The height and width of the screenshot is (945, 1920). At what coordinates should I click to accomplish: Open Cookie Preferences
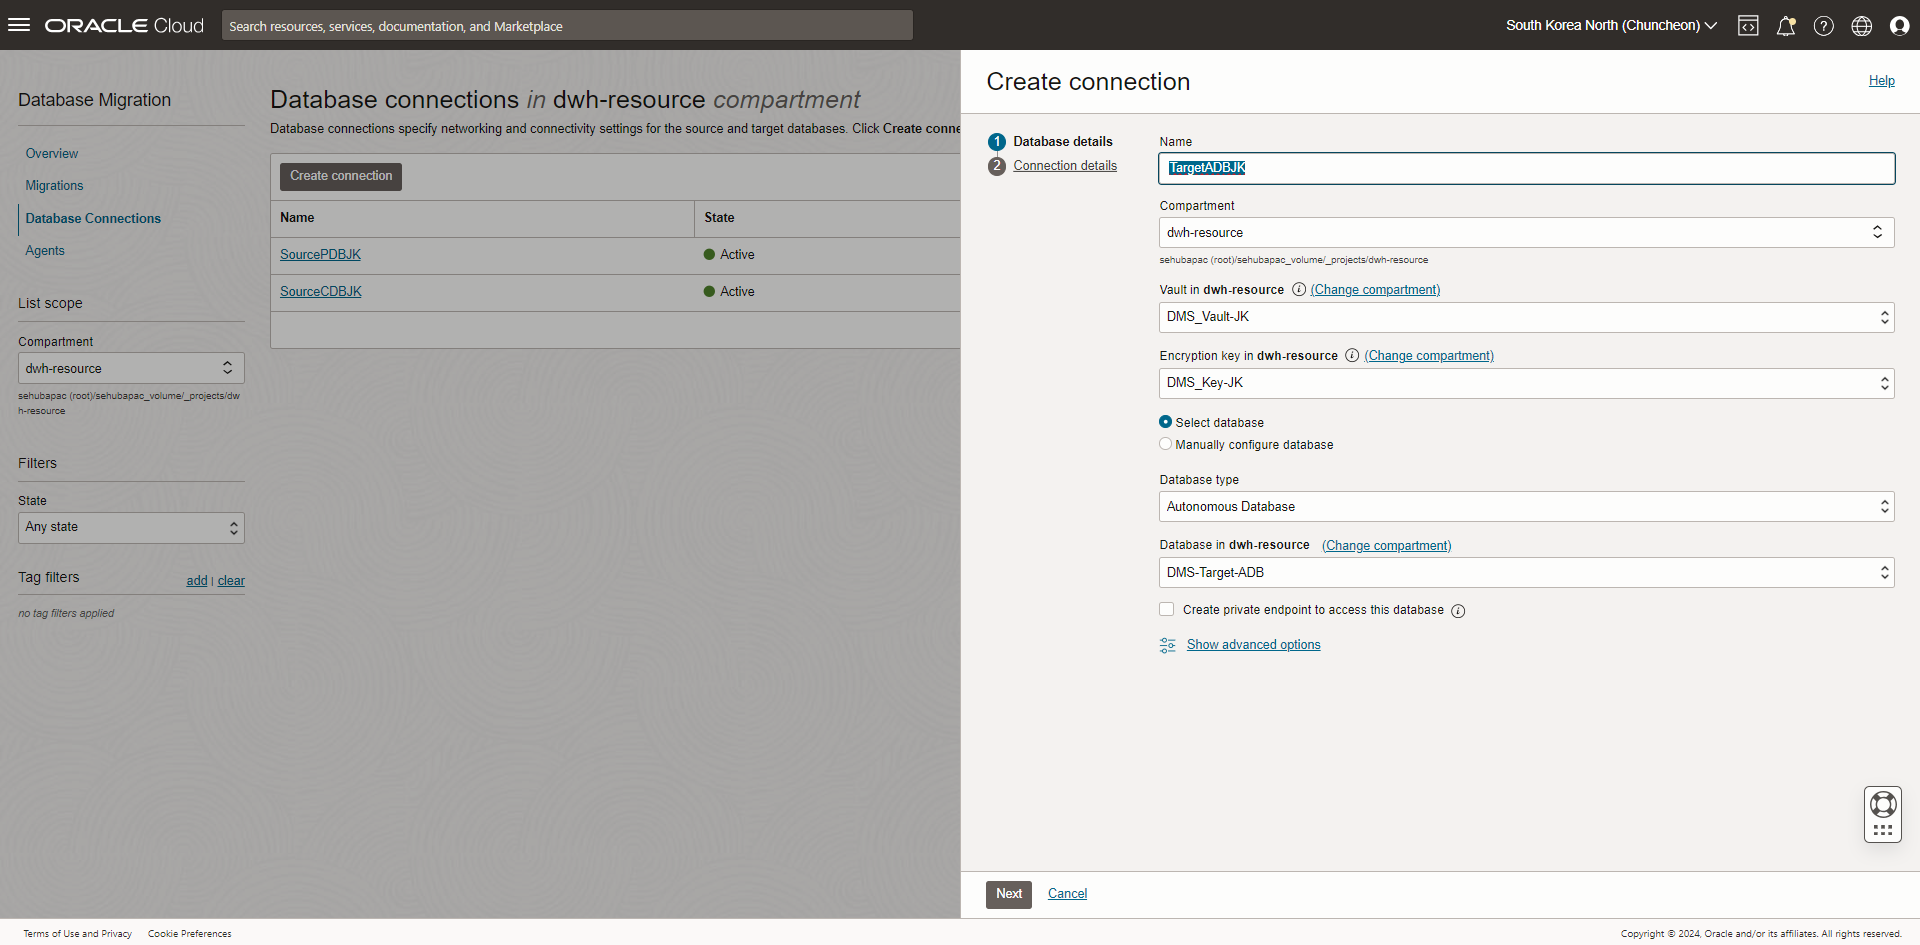(x=190, y=934)
